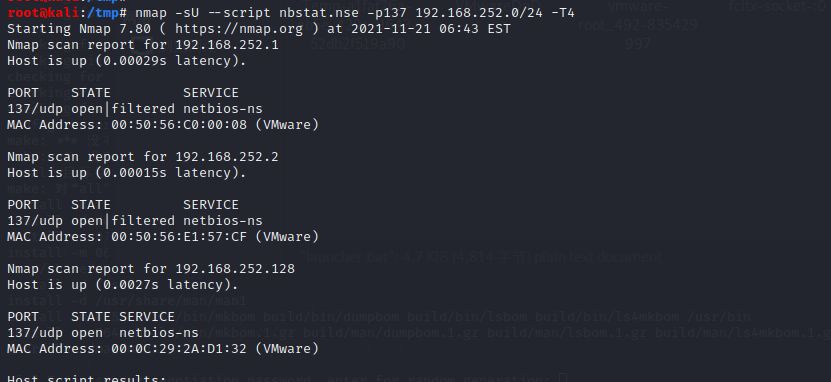Click the Nmap 7.80 version text
831x382 pixels.
pos(115,29)
